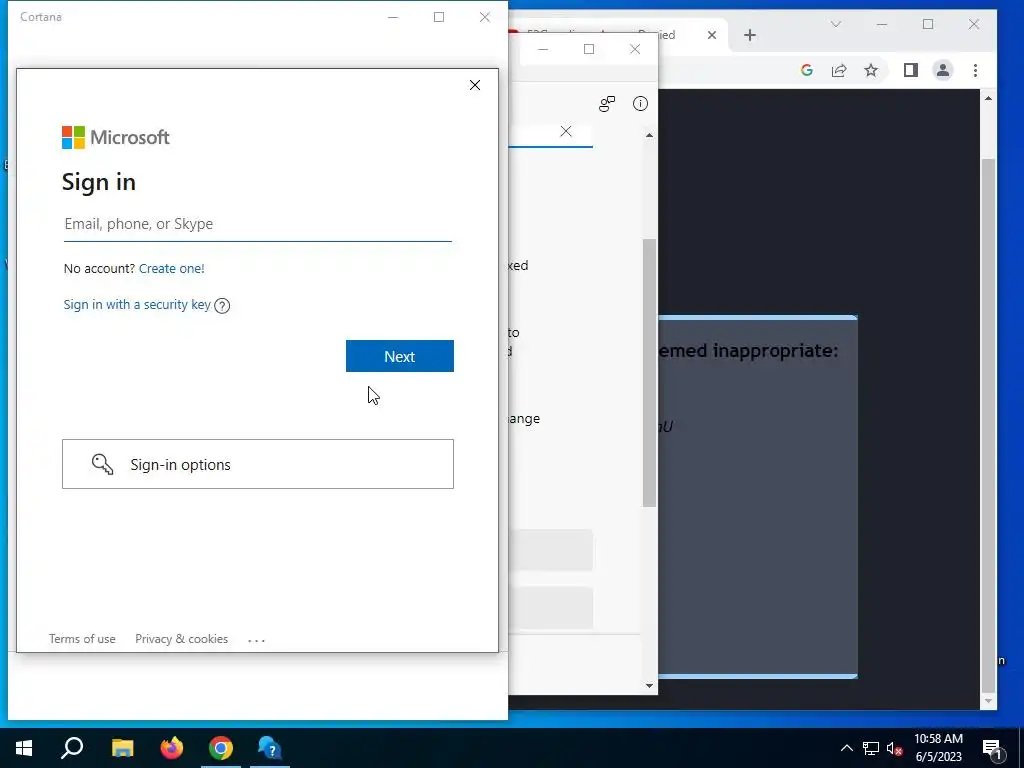Image resolution: width=1024 pixels, height=768 pixels.
Task: Click scroll down arrow in middle window
Action: click(x=649, y=685)
